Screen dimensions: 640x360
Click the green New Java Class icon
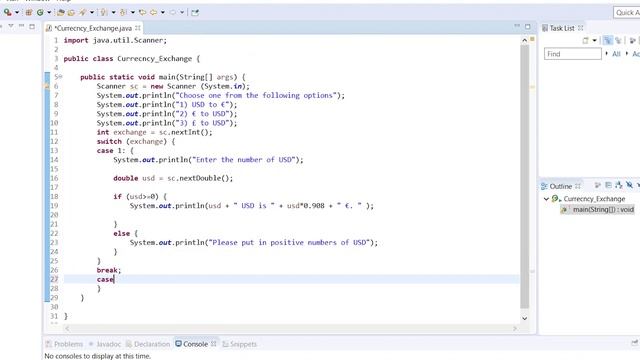40,12
